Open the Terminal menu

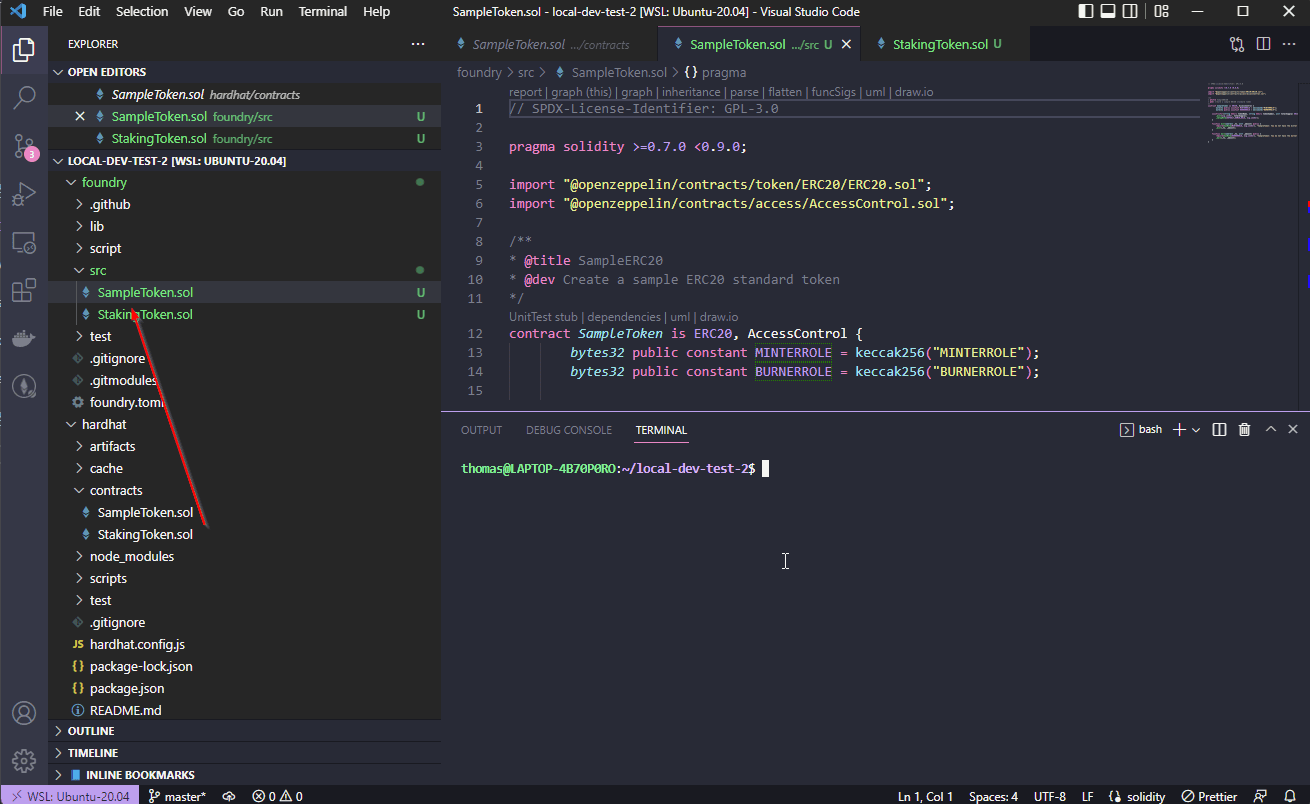pos(323,12)
